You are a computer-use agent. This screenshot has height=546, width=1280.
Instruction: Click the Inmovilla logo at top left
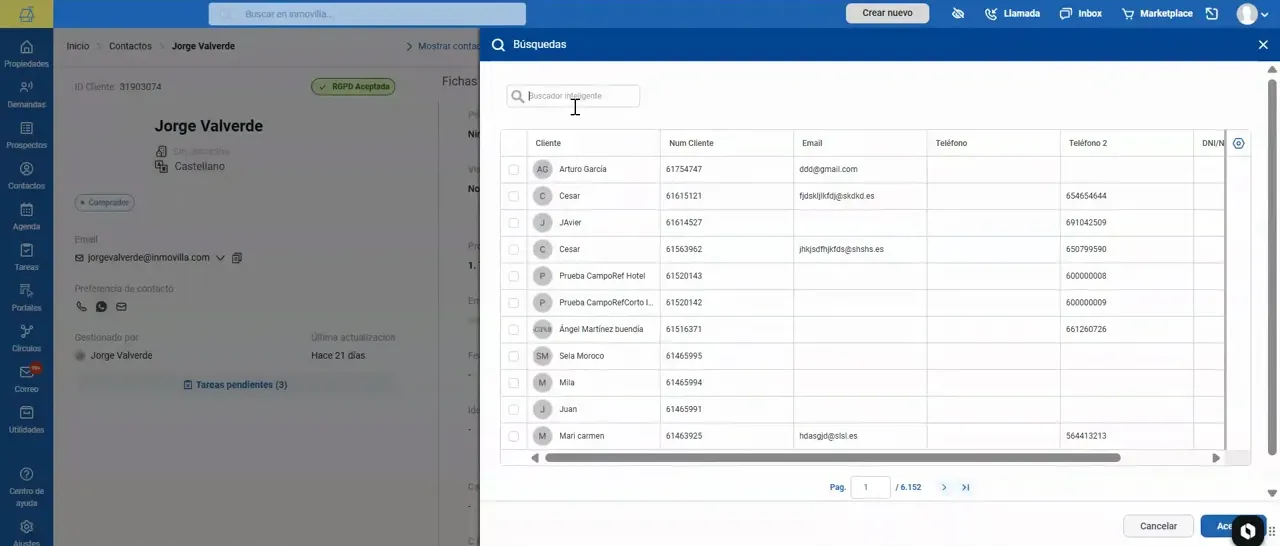(x=26, y=14)
